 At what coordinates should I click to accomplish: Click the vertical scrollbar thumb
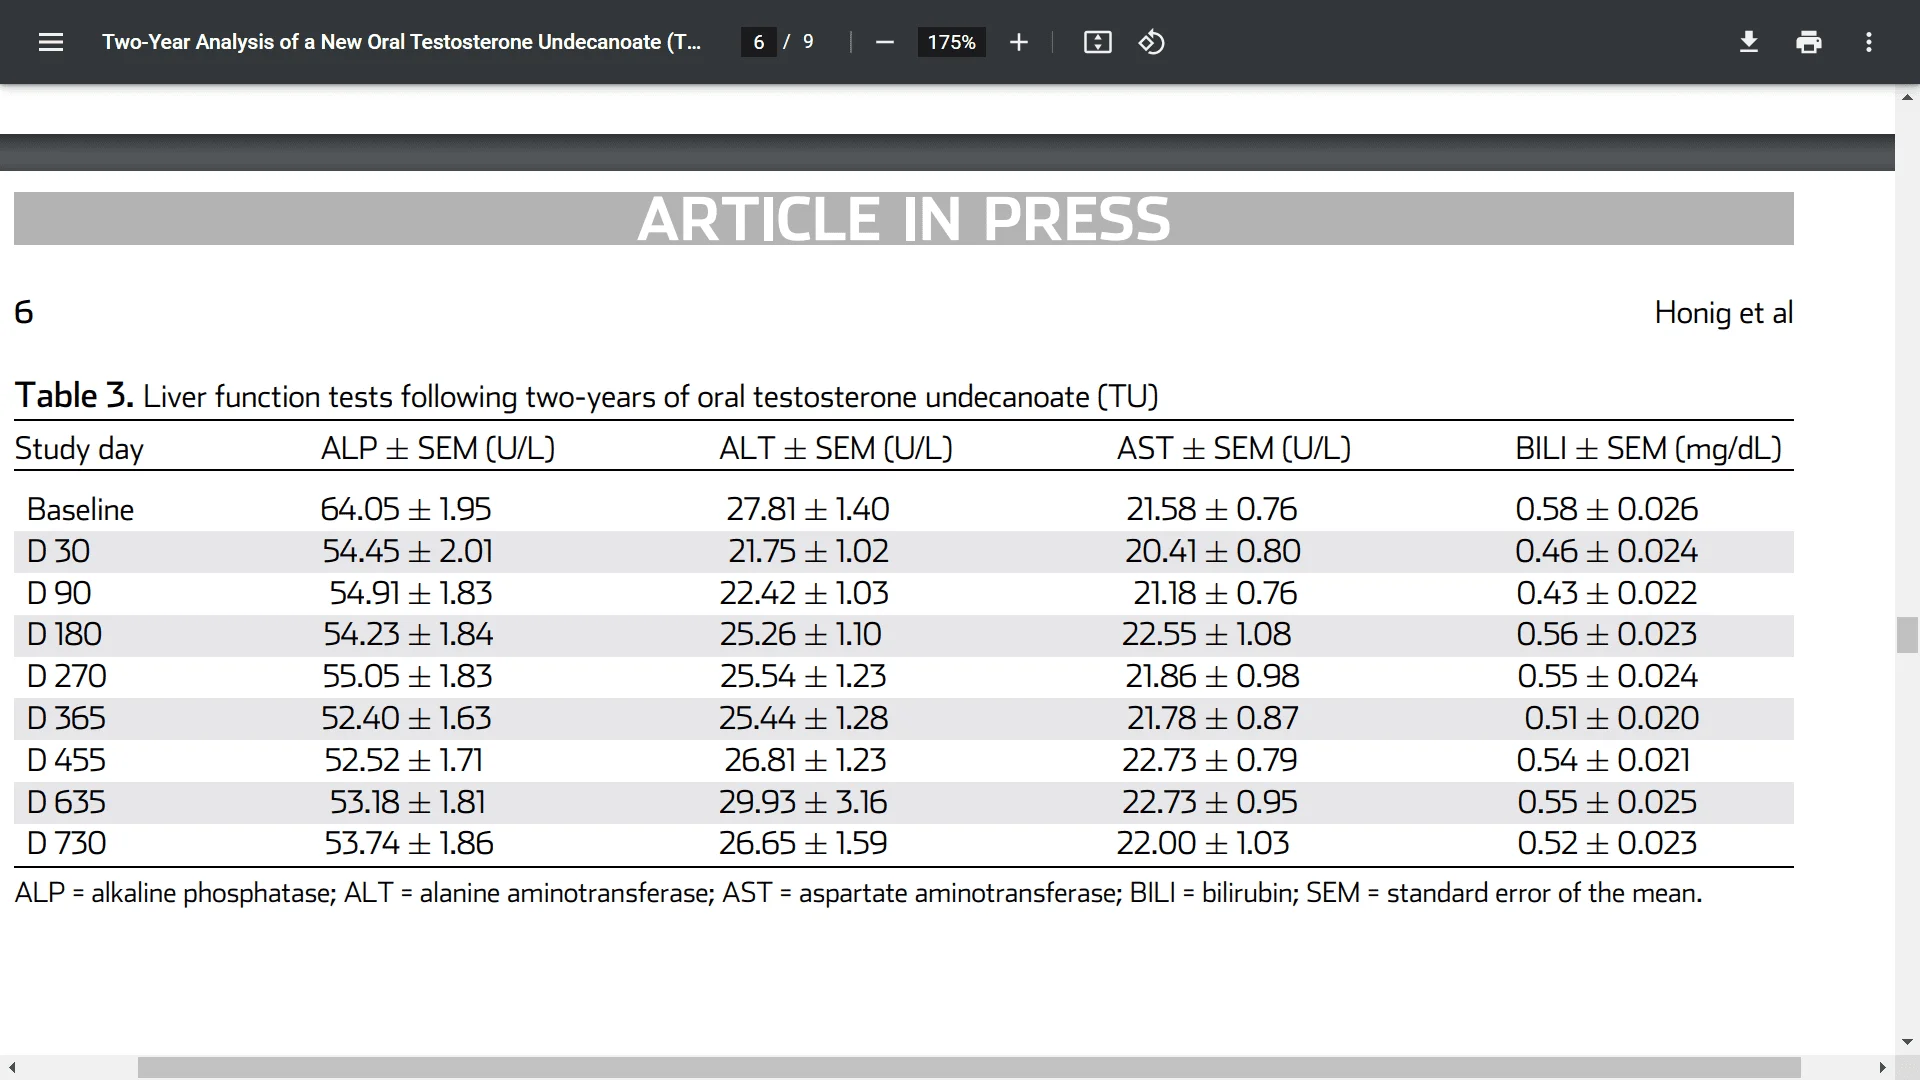(1907, 635)
